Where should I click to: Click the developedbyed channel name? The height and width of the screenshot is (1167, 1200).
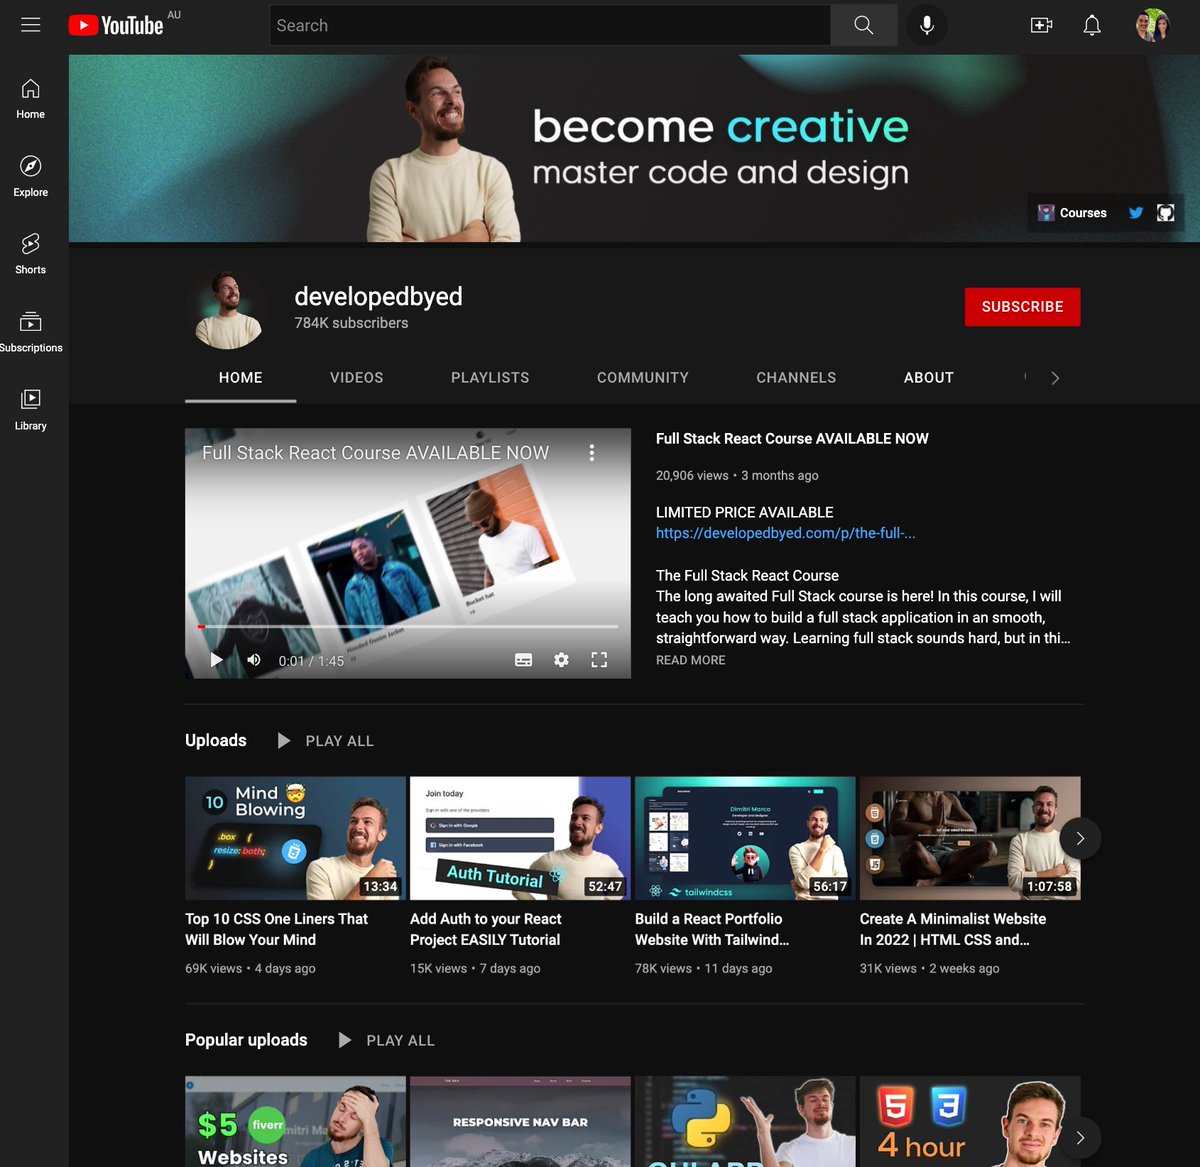378,296
